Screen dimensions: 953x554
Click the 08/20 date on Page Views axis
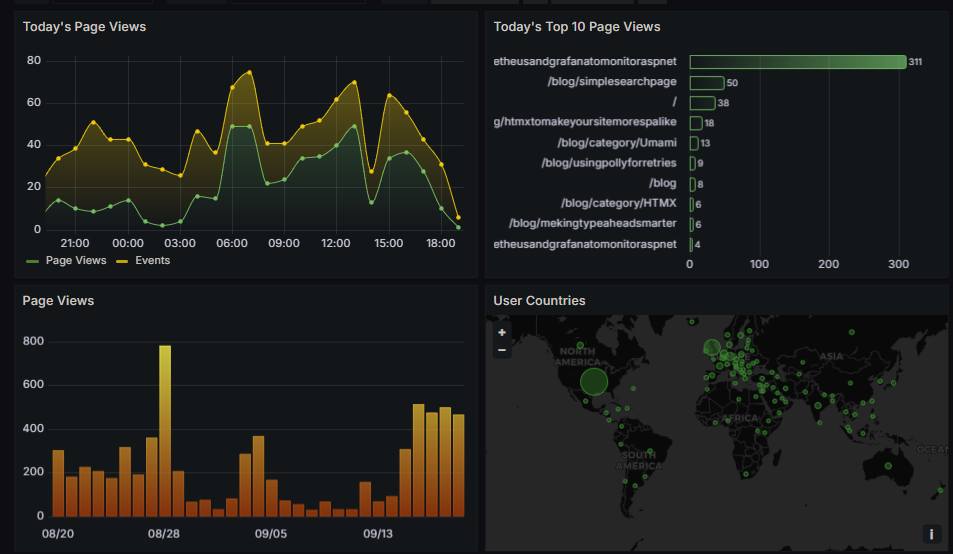pos(58,534)
